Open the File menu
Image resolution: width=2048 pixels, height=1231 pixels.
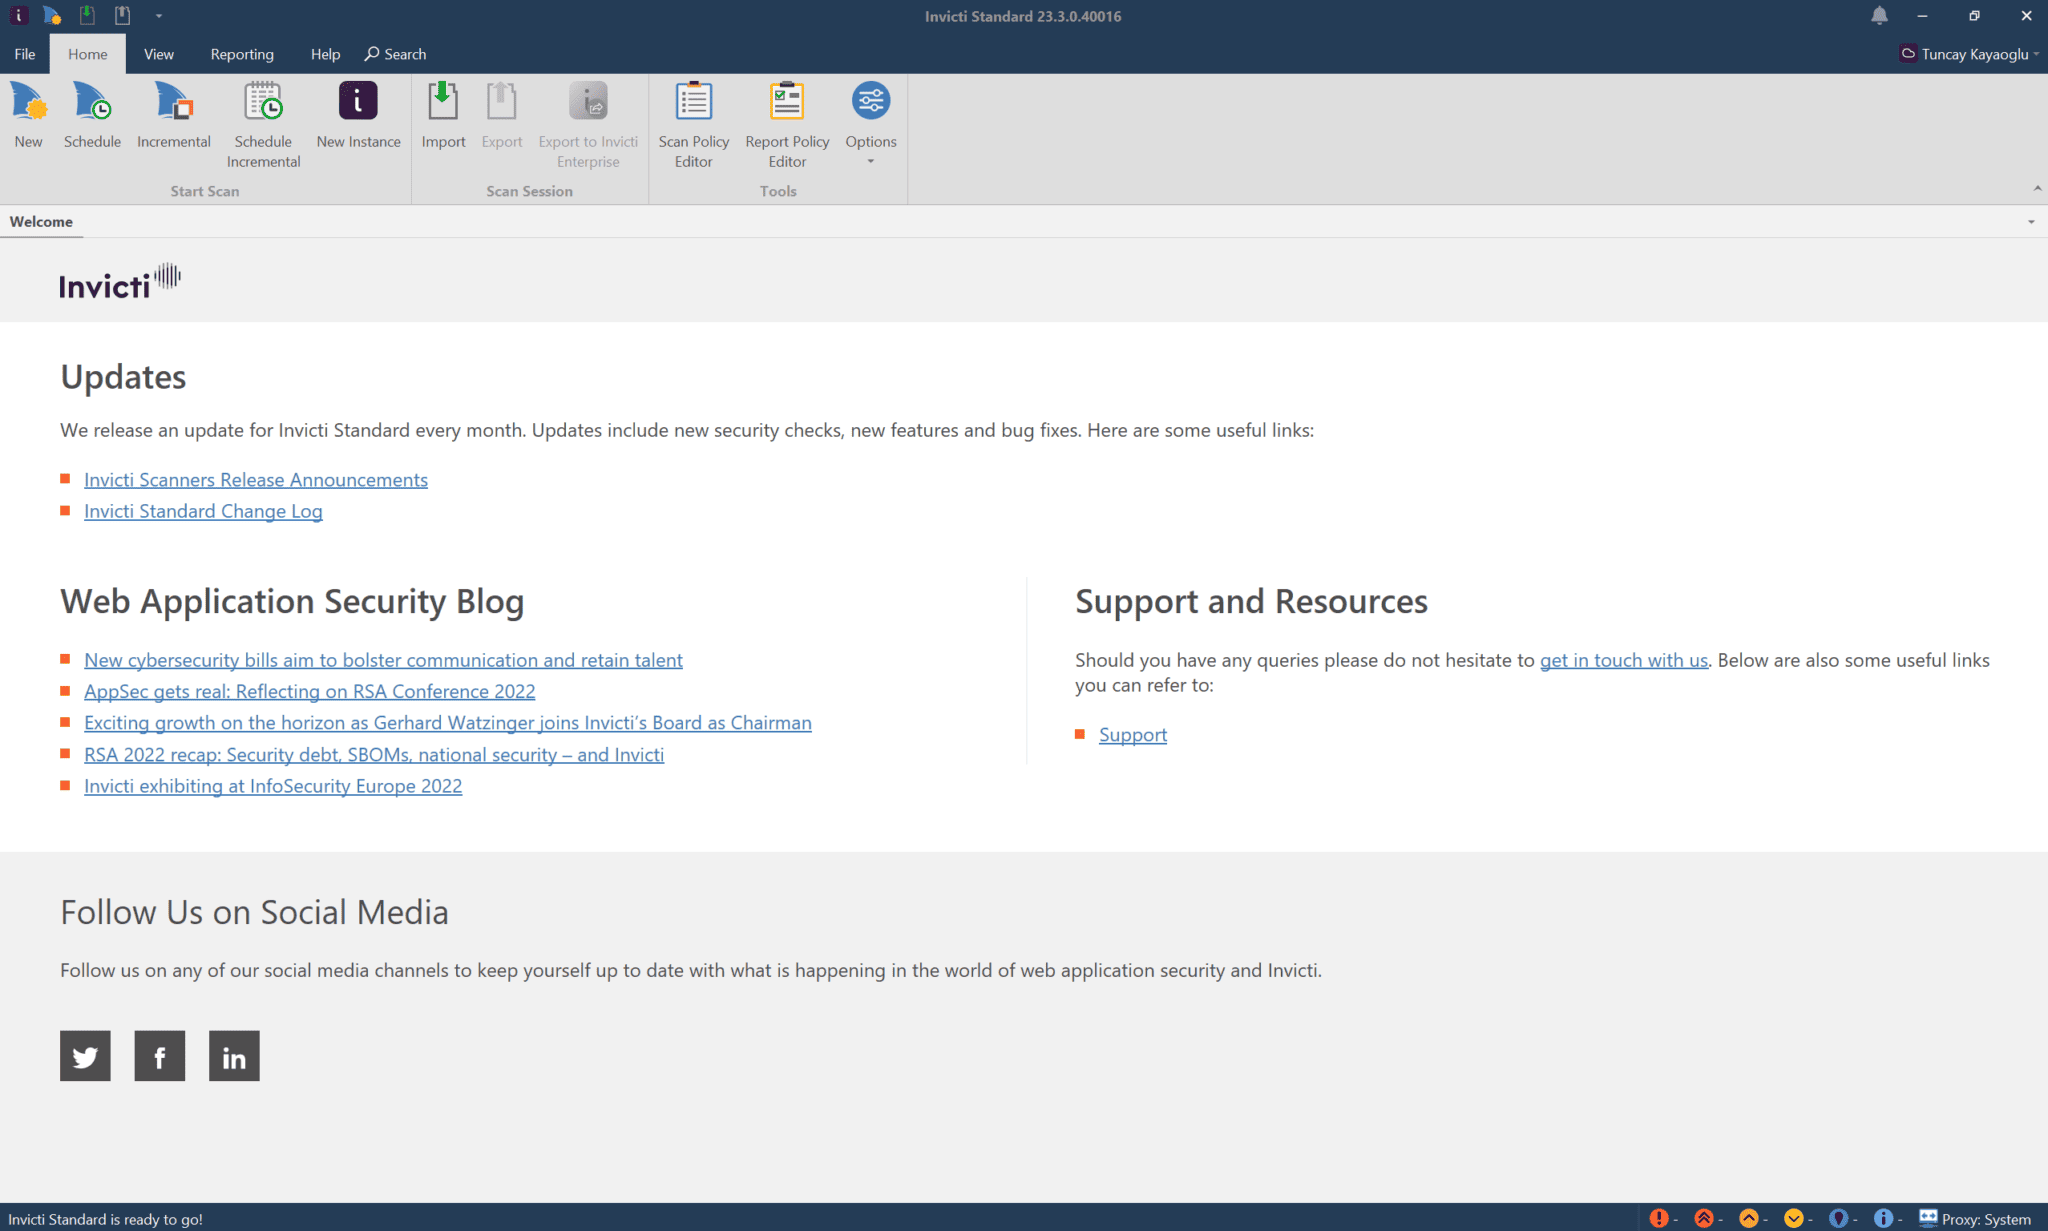25,54
